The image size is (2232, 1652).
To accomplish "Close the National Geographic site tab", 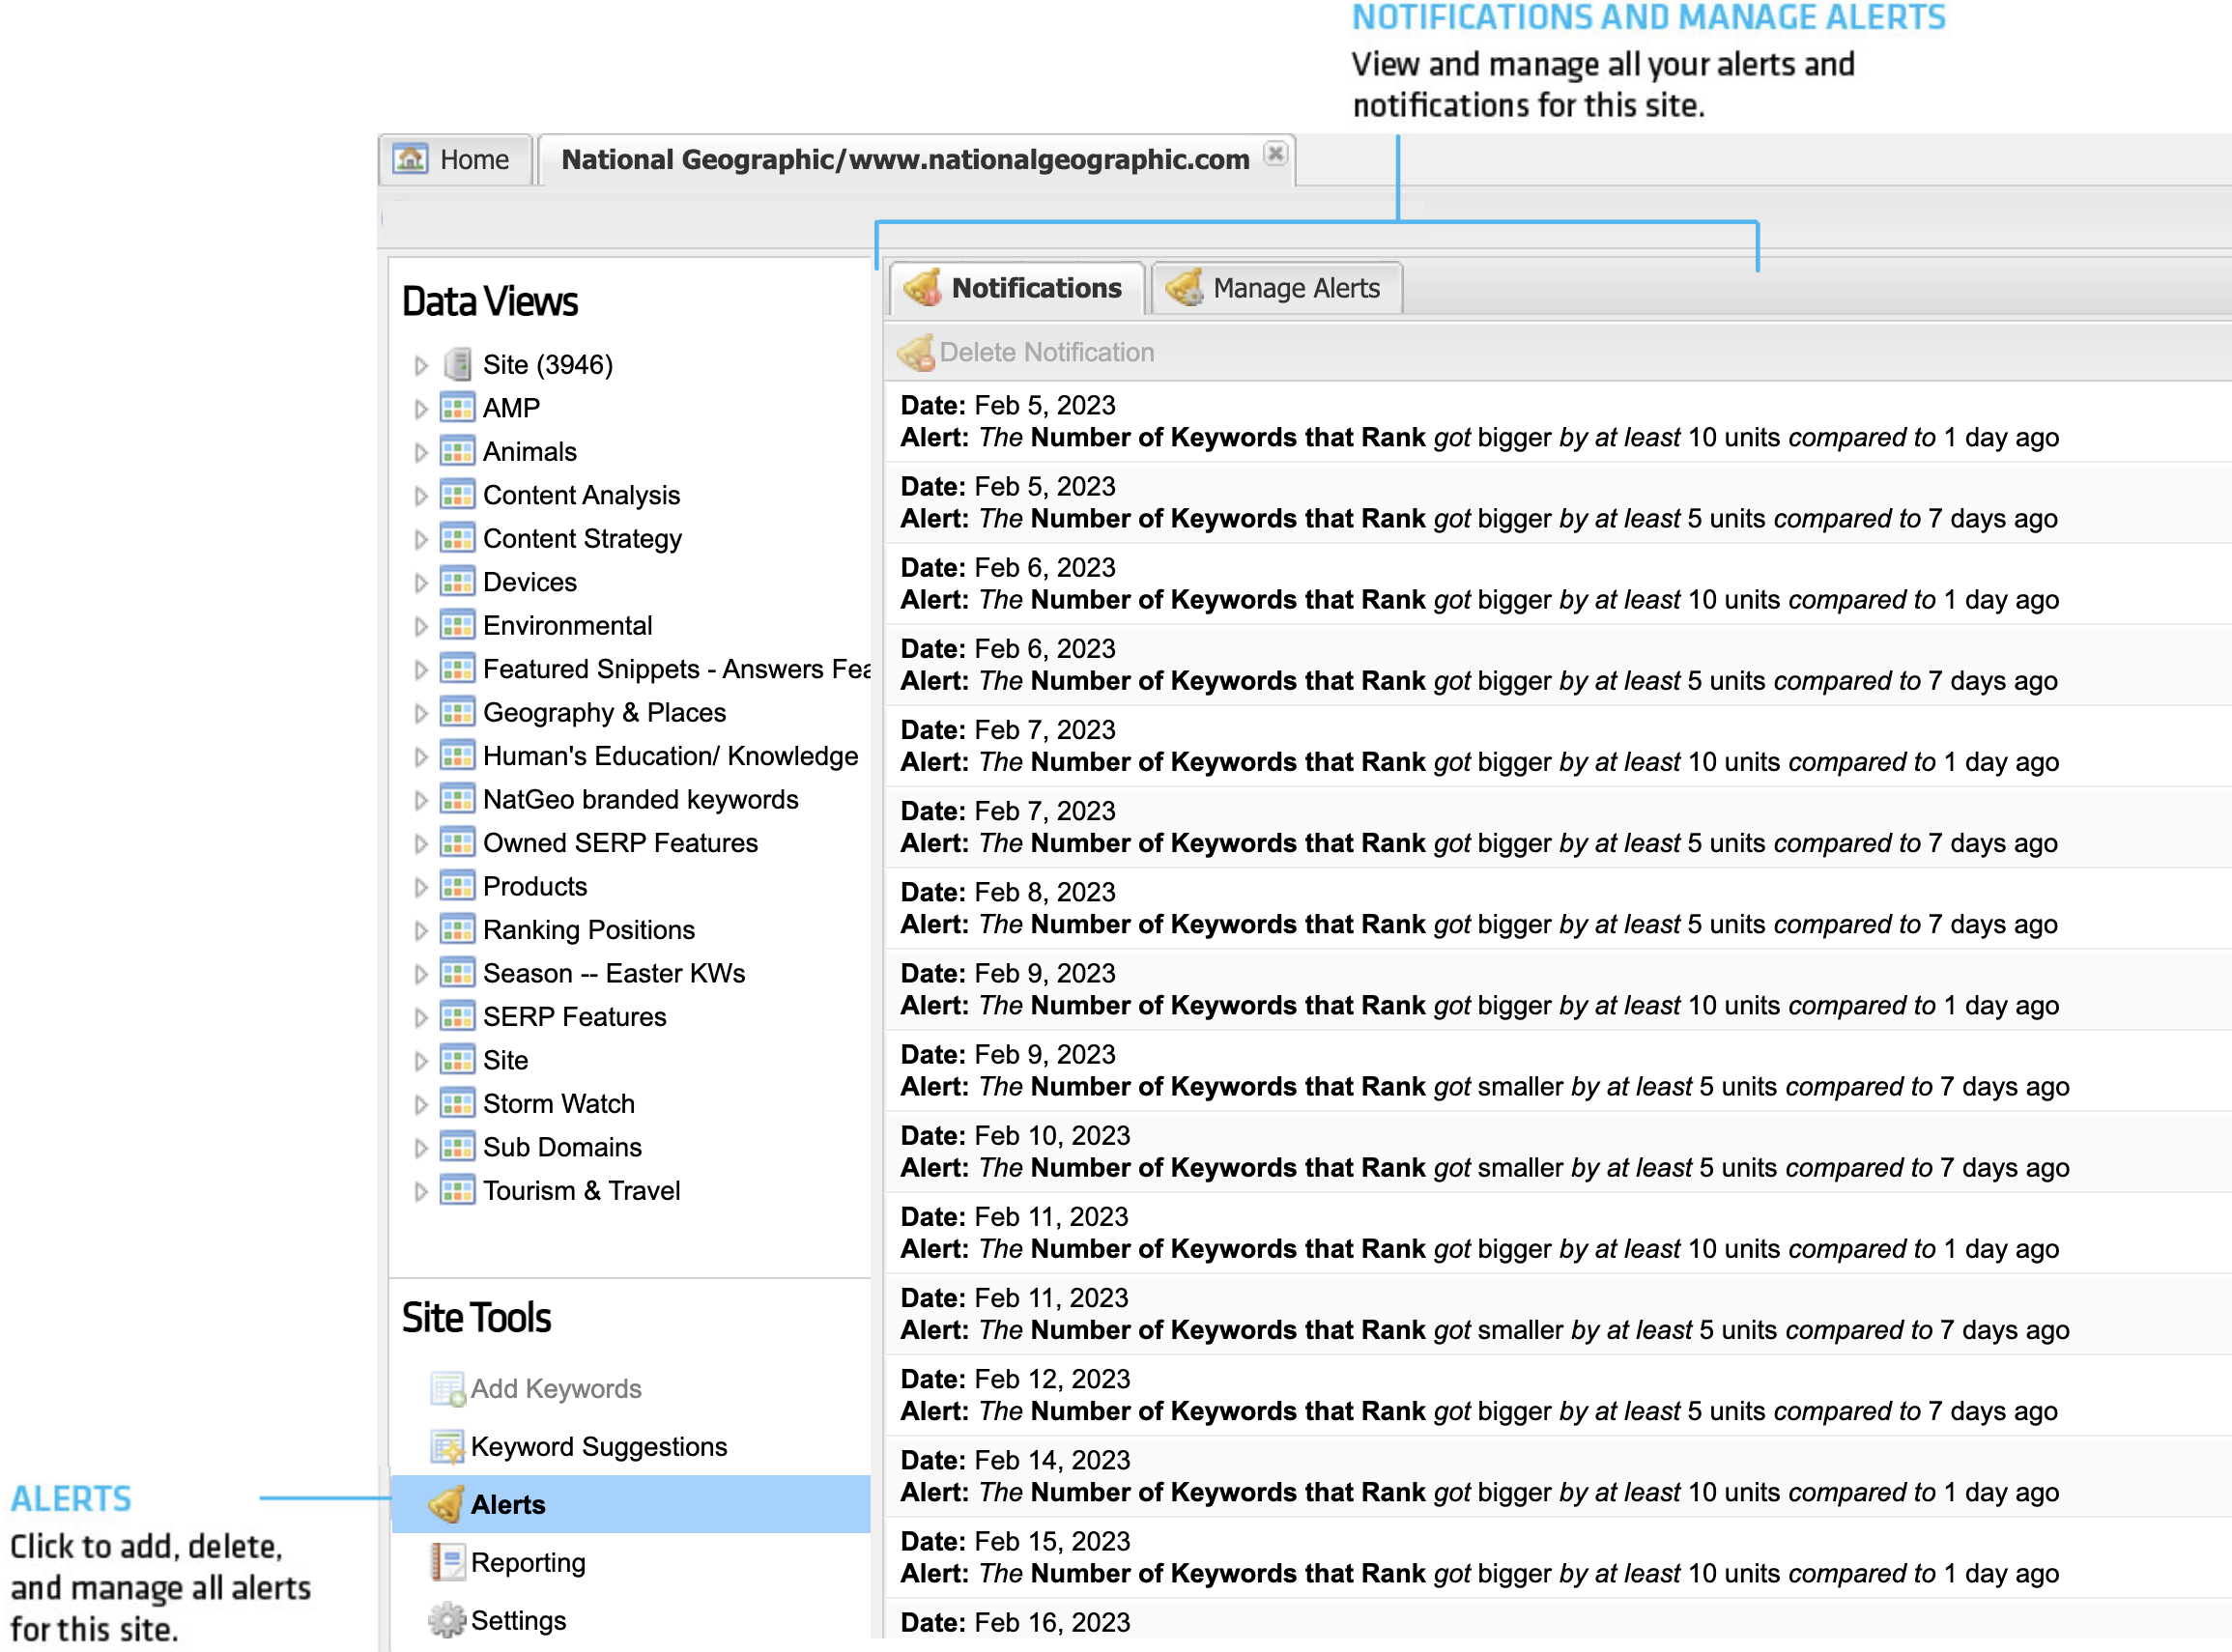I will coord(1275,154).
